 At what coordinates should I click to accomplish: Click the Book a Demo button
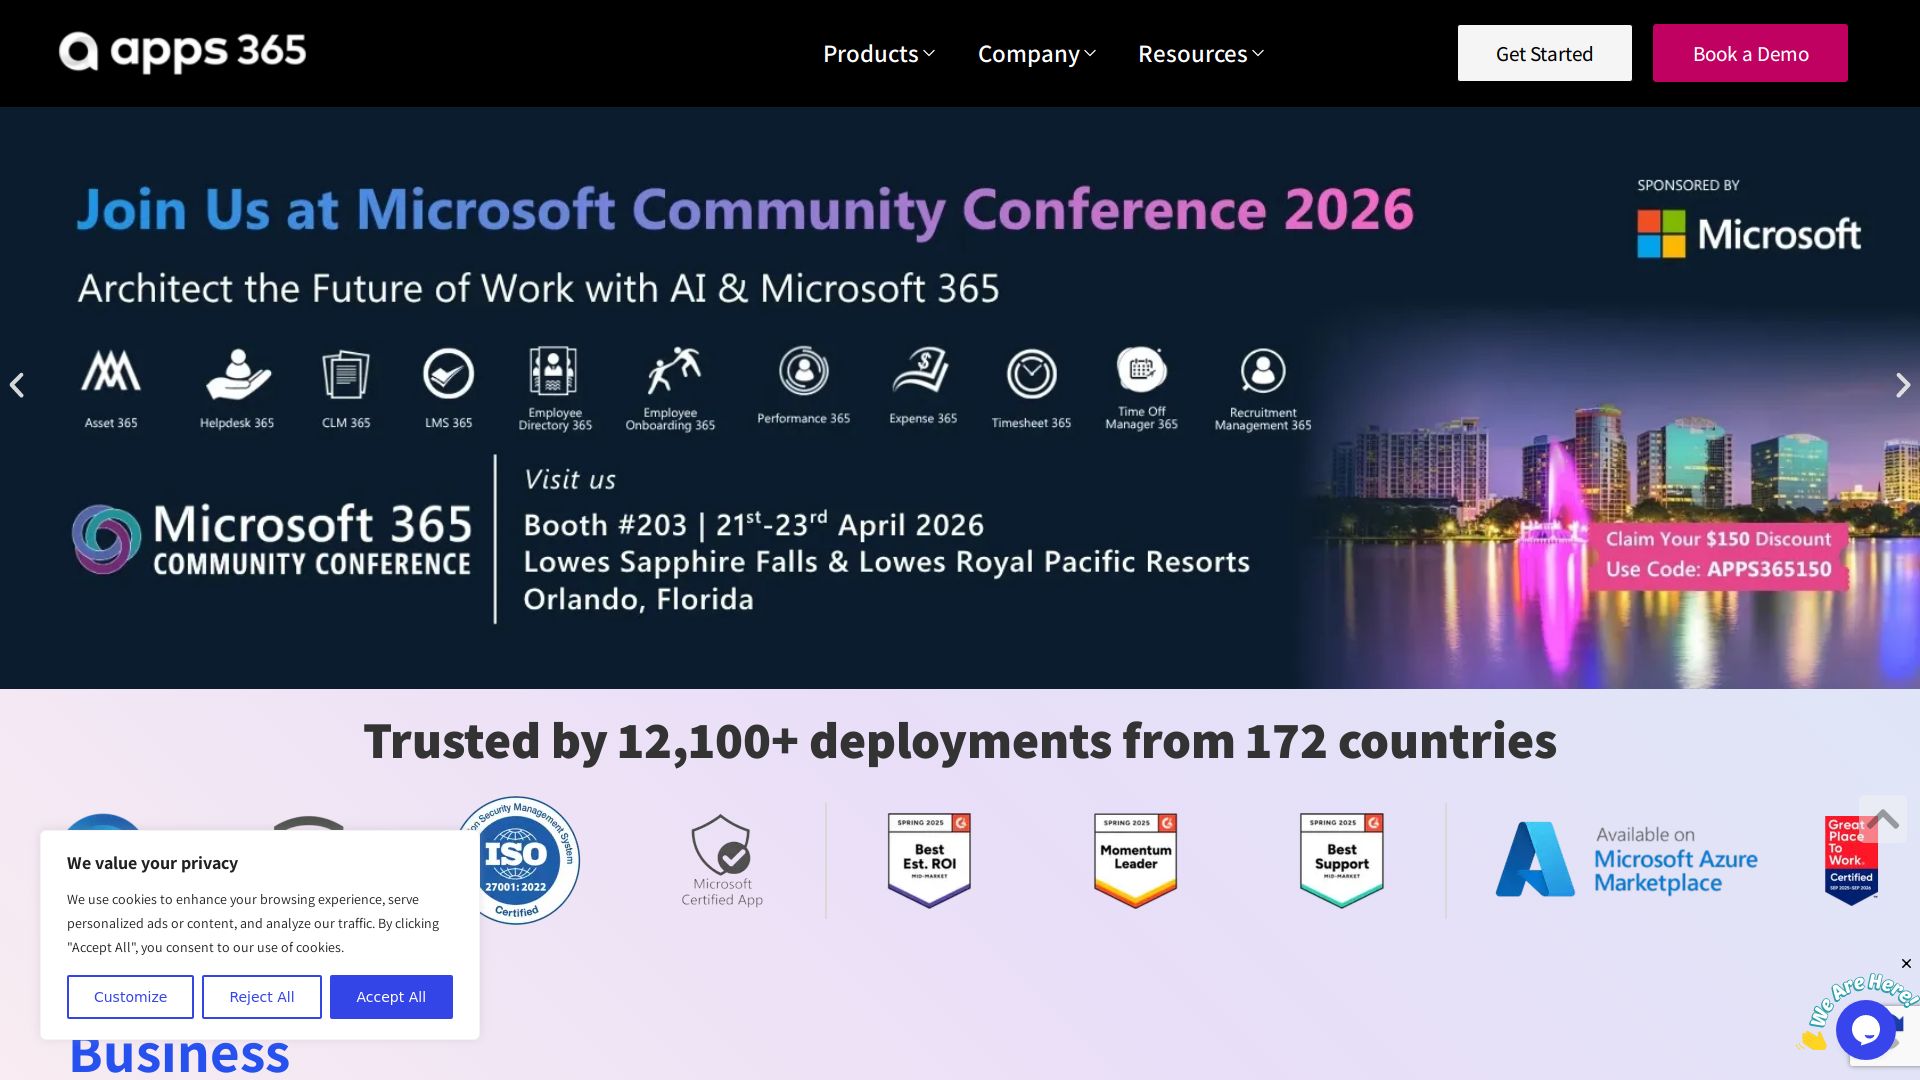tap(1749, 54)
